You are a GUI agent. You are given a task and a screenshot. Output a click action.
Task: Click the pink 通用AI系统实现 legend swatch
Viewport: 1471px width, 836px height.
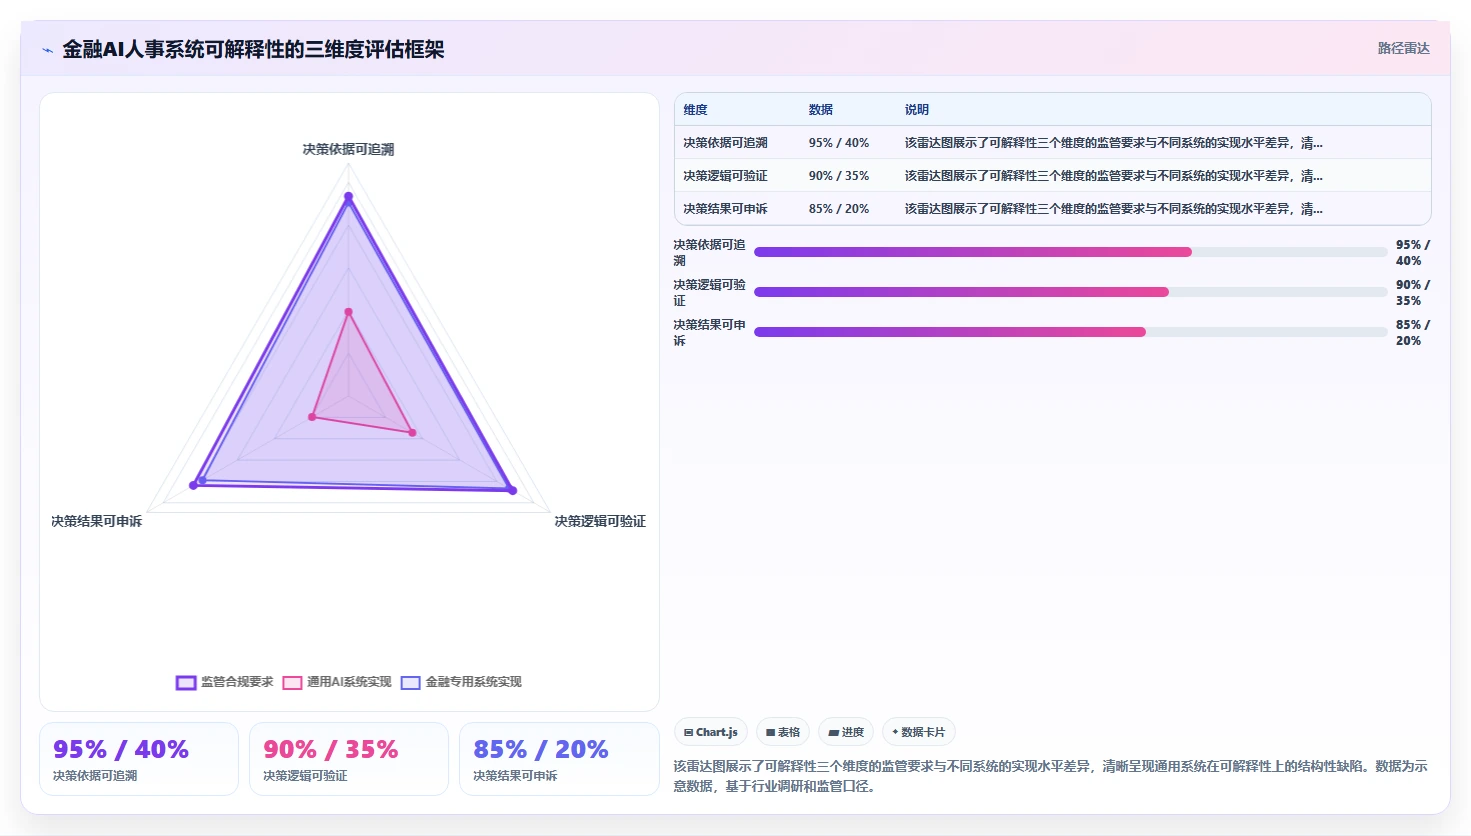pyautogui.click(x=292, y=683)
